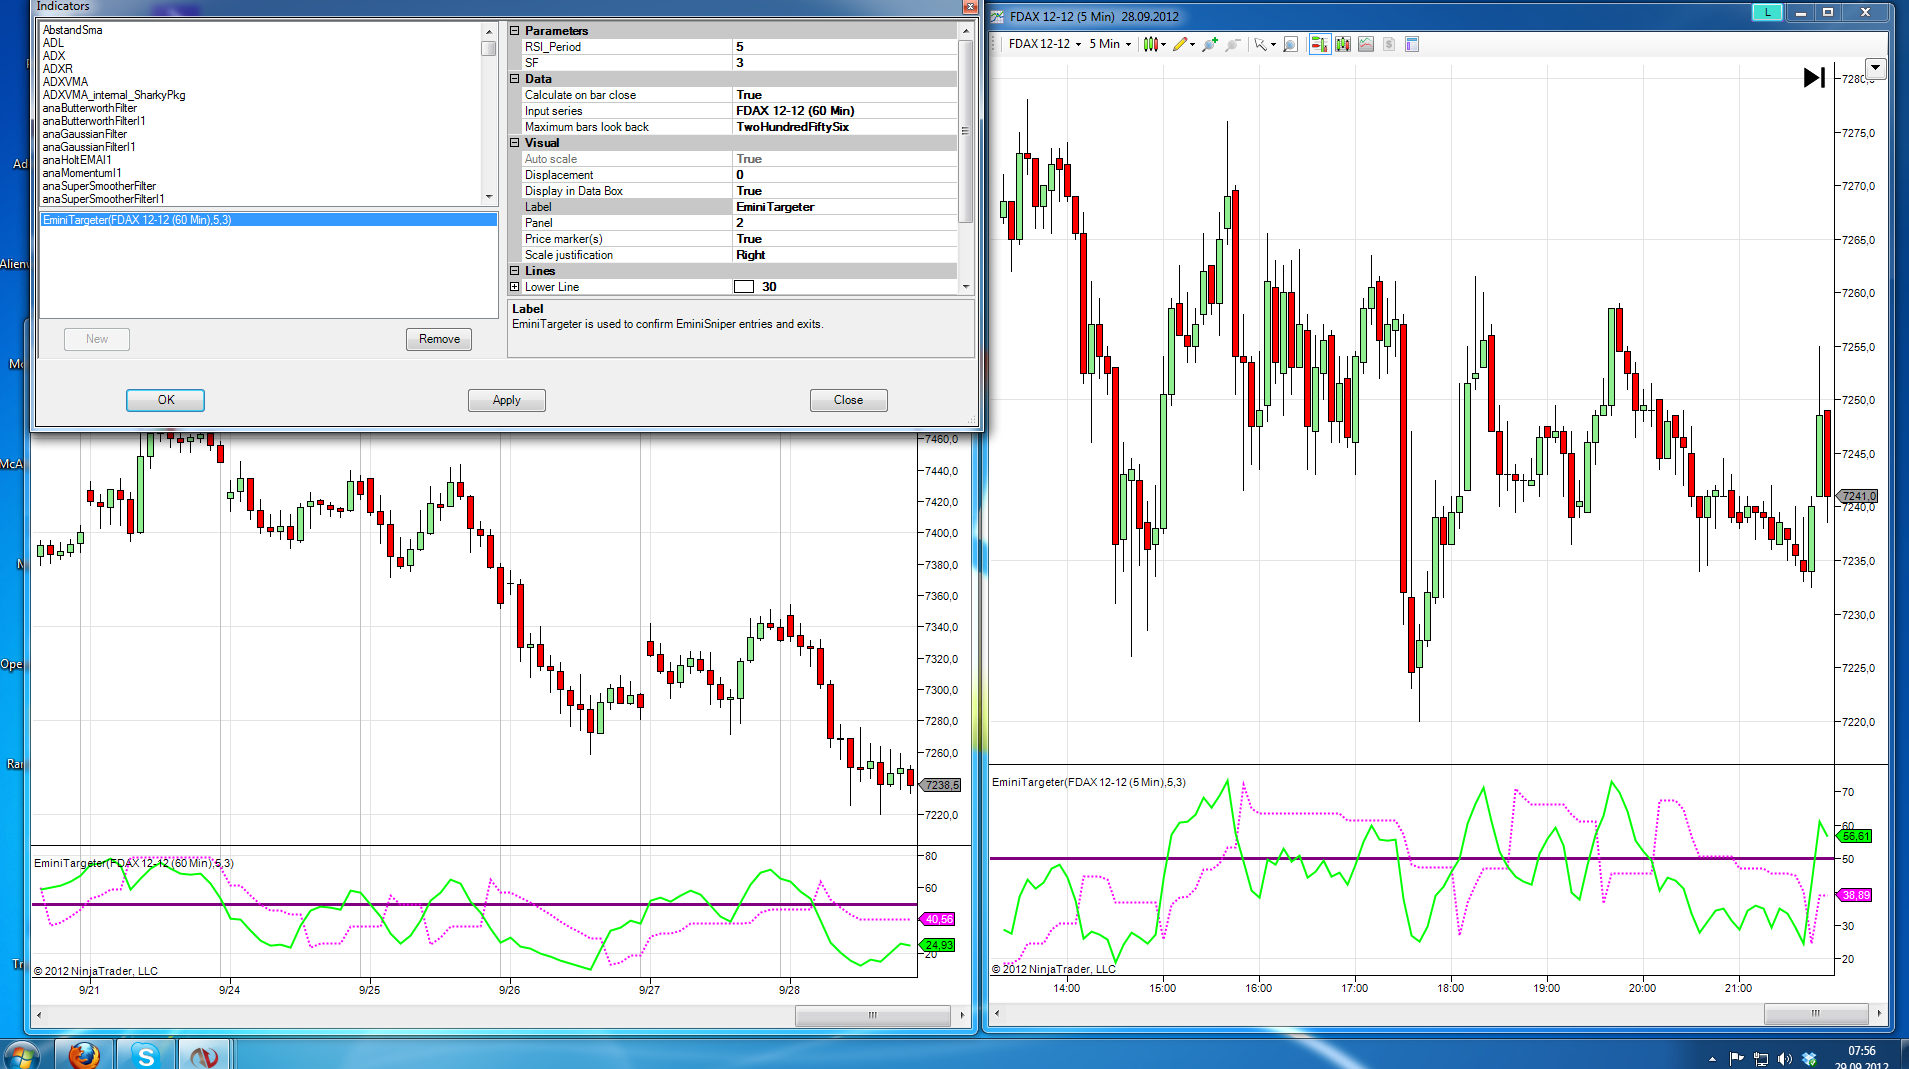Edit the RSI_Period value
The height and width of the screenshot is (1069, 1909).
click(845, 47)
